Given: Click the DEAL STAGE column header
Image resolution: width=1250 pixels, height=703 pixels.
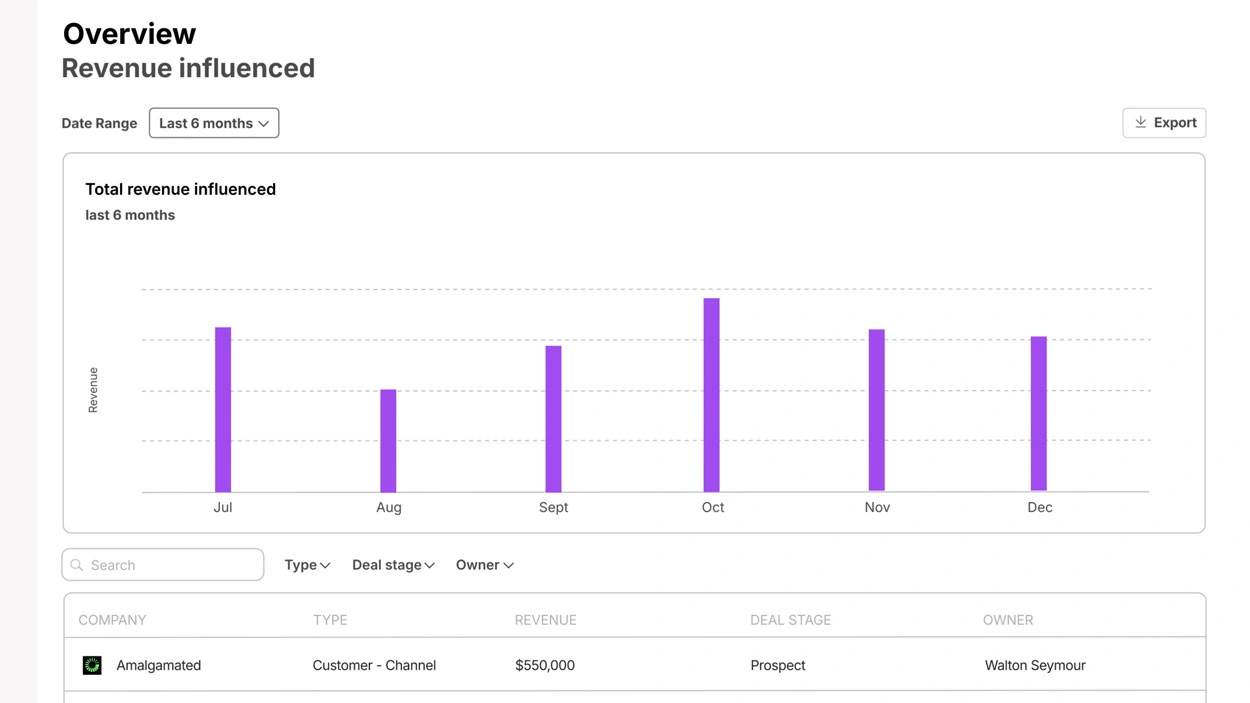Looking at the screenshot, I should point(790,620).
